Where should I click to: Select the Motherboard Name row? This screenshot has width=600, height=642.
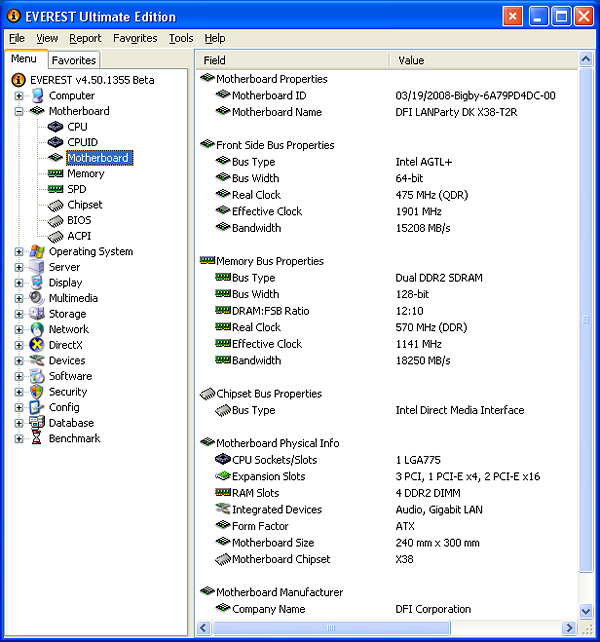[387, 112]
